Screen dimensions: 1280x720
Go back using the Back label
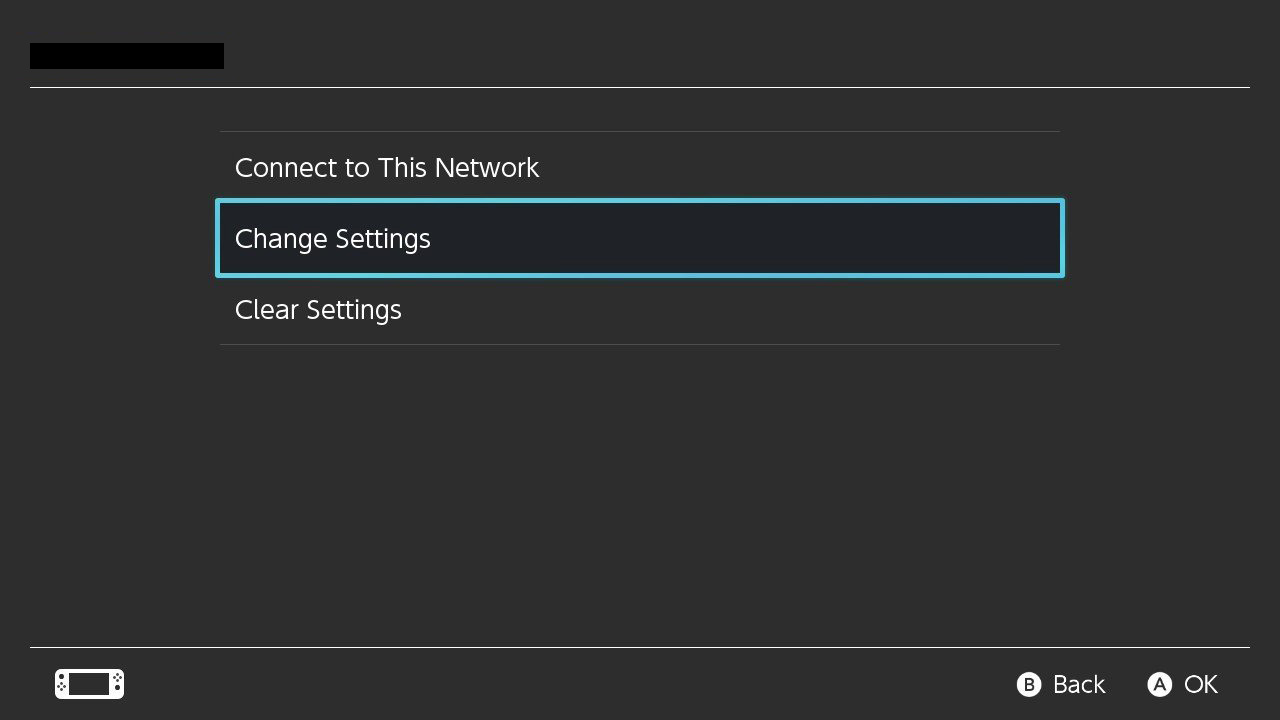point(1079,684)
